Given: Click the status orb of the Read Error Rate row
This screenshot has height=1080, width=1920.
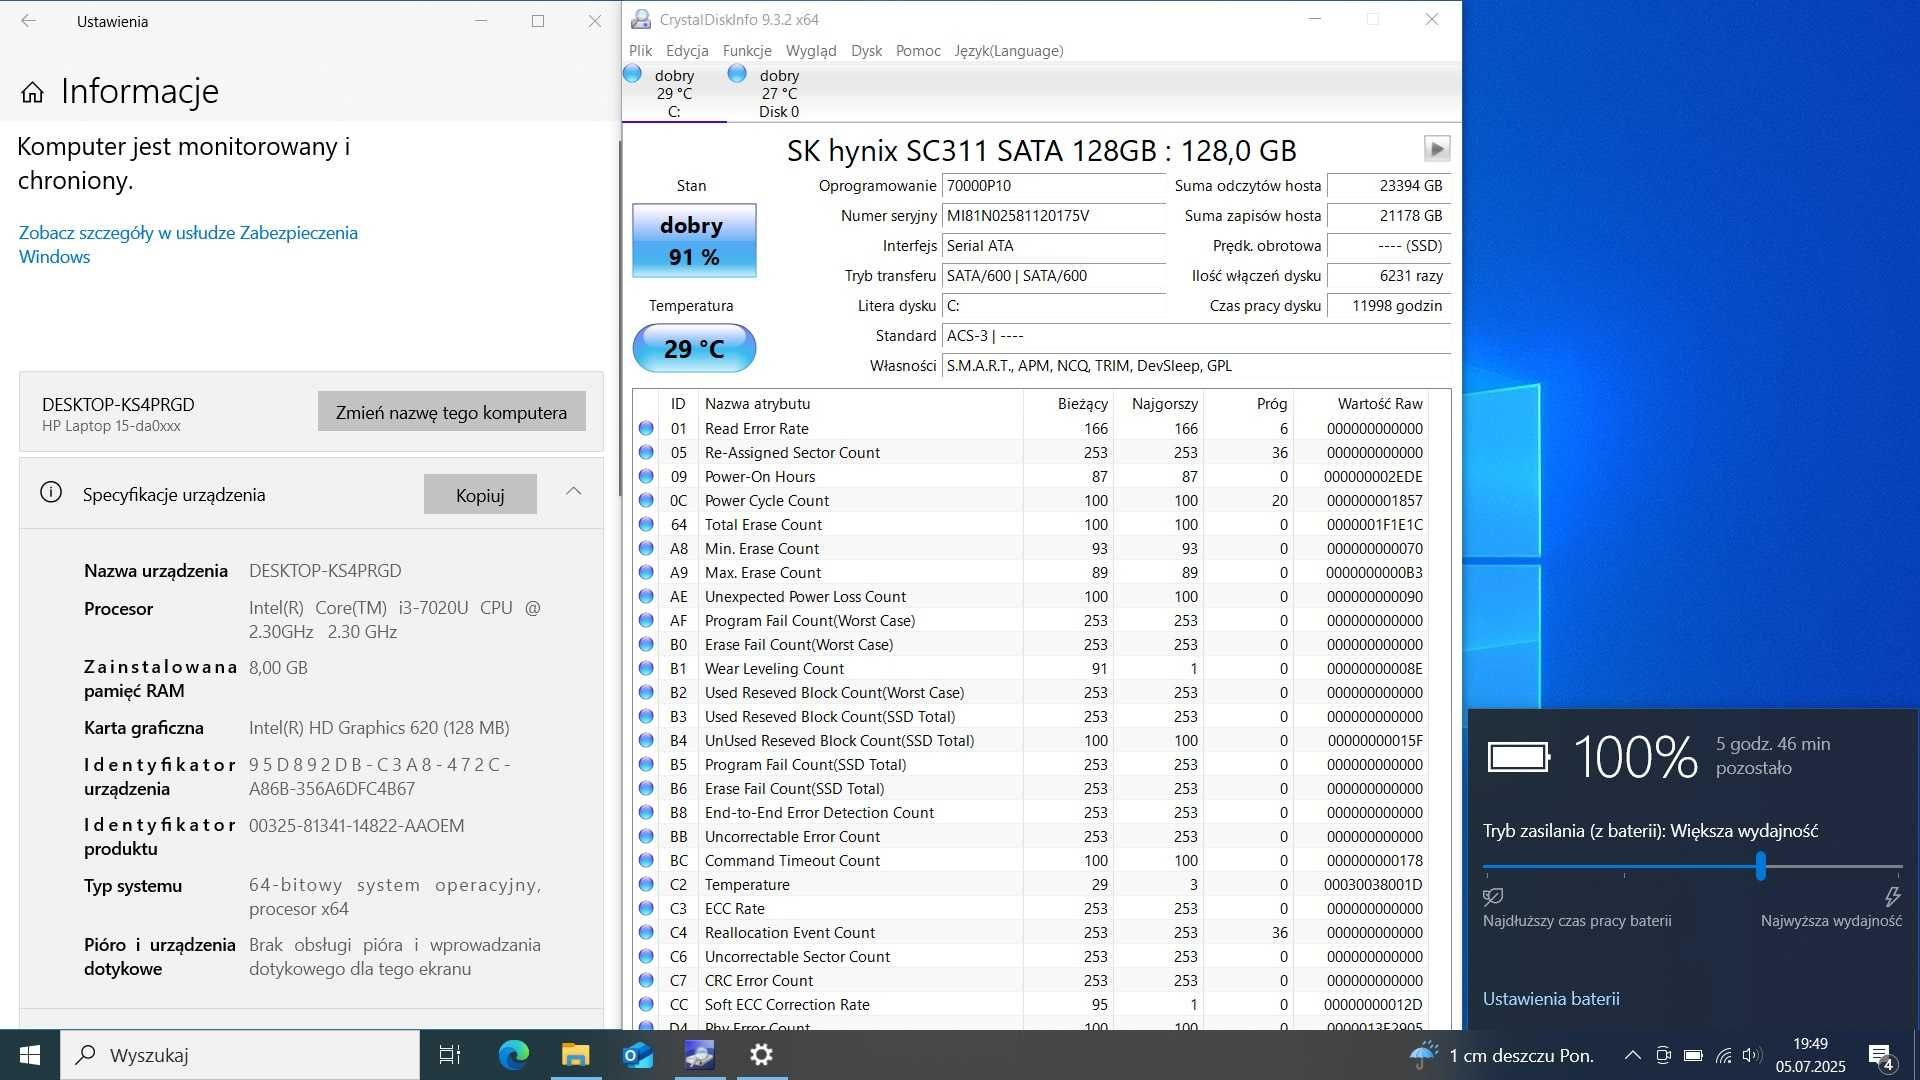Looking at the screenshot, I should pyautogui.click(x=646, y=428).
